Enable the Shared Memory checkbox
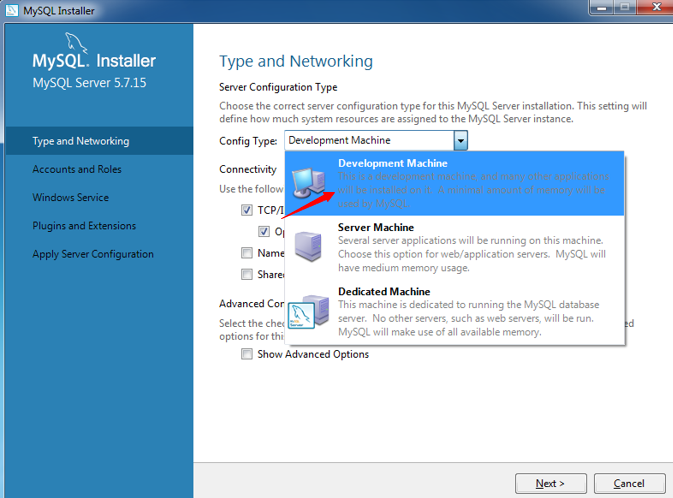The width and height of the screenshot is (673, 498). pos(246,274)
